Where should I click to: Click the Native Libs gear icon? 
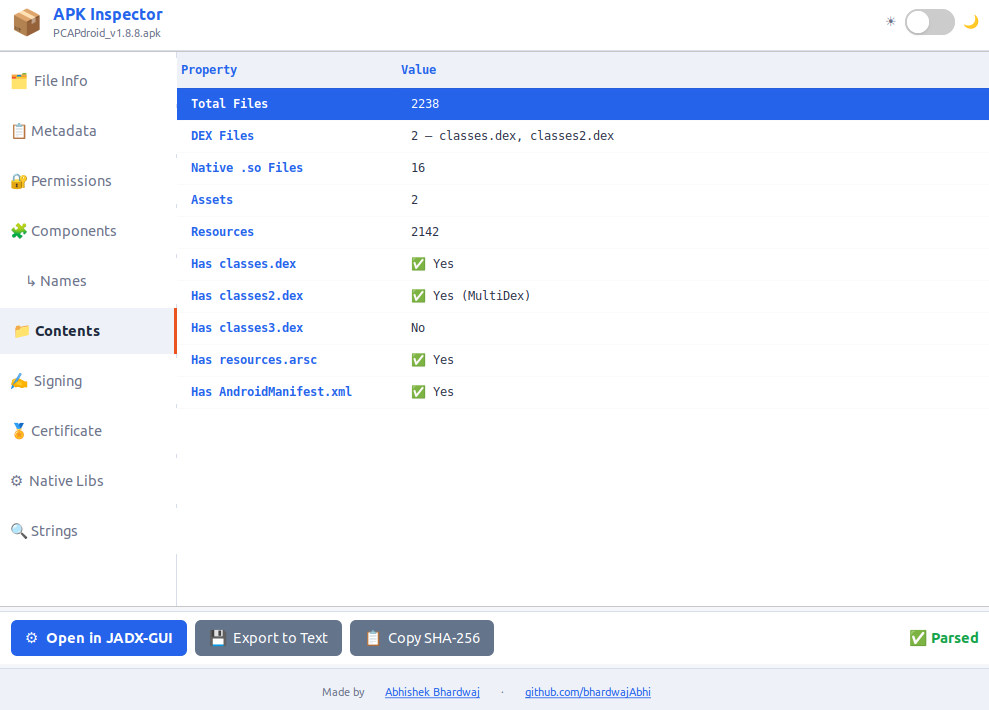coord(16,481)
